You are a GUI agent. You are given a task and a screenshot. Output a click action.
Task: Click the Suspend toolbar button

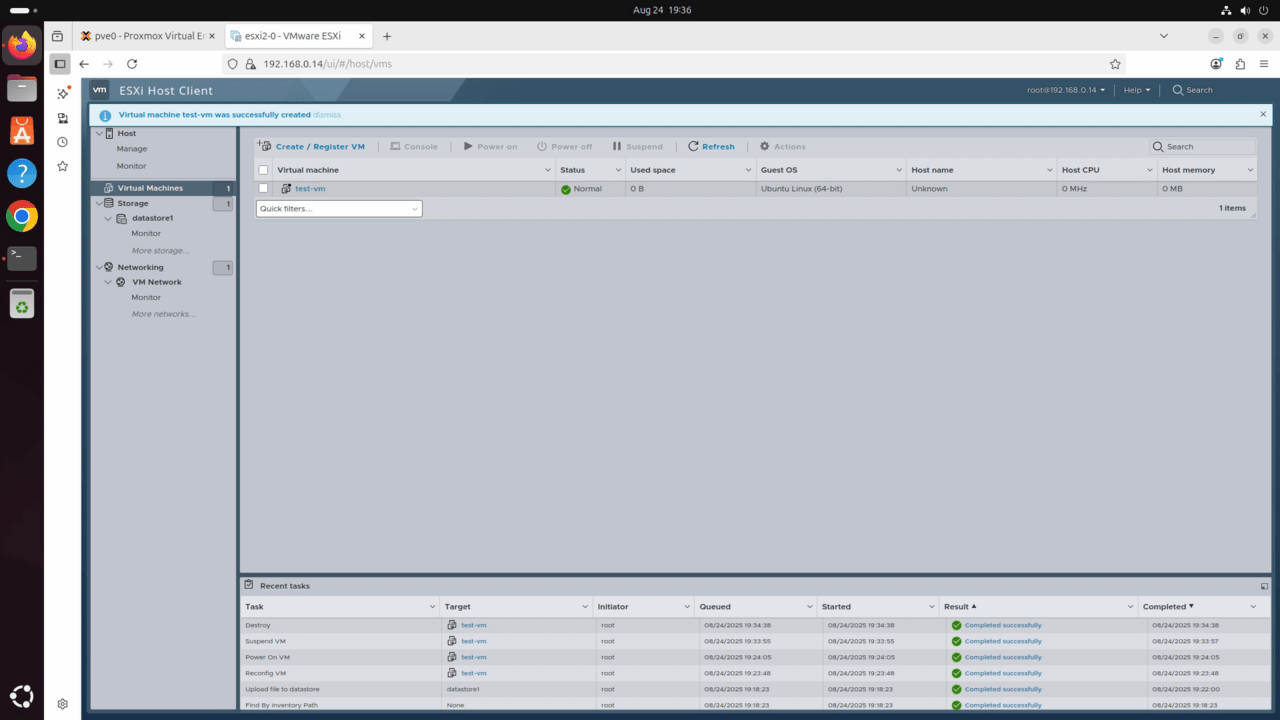[637, 146]
